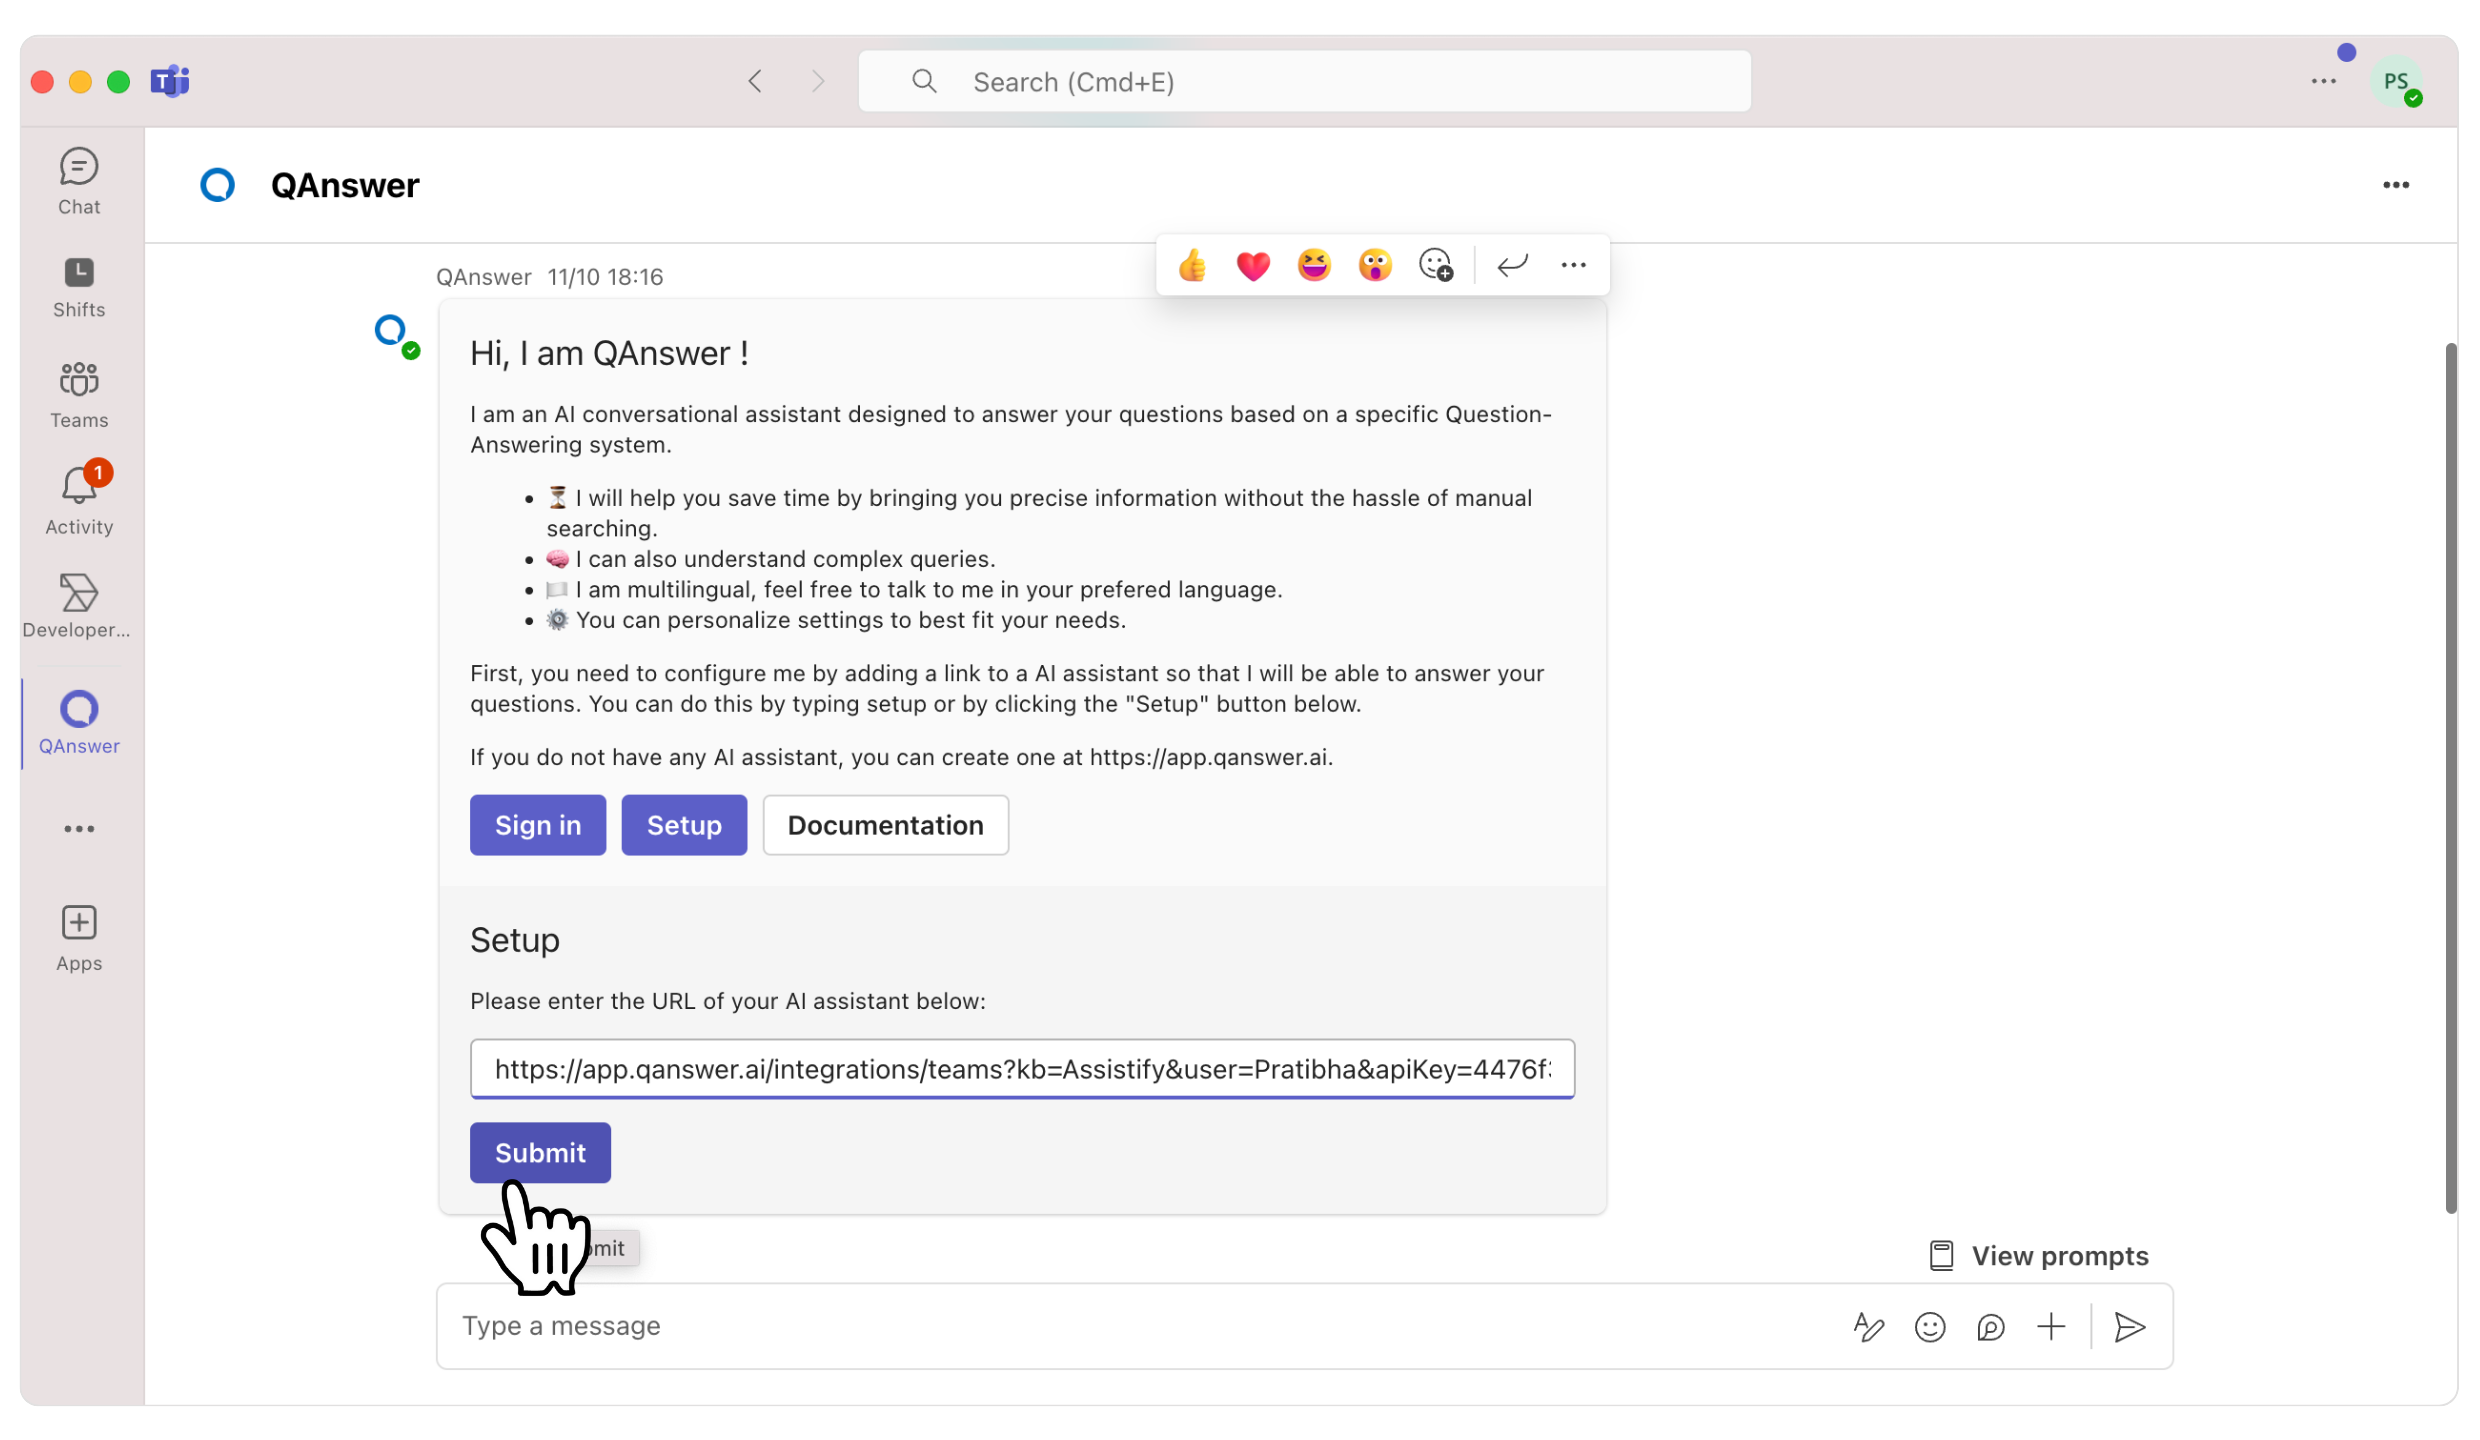Select the Setup tab menu item

tap(684, 825)
